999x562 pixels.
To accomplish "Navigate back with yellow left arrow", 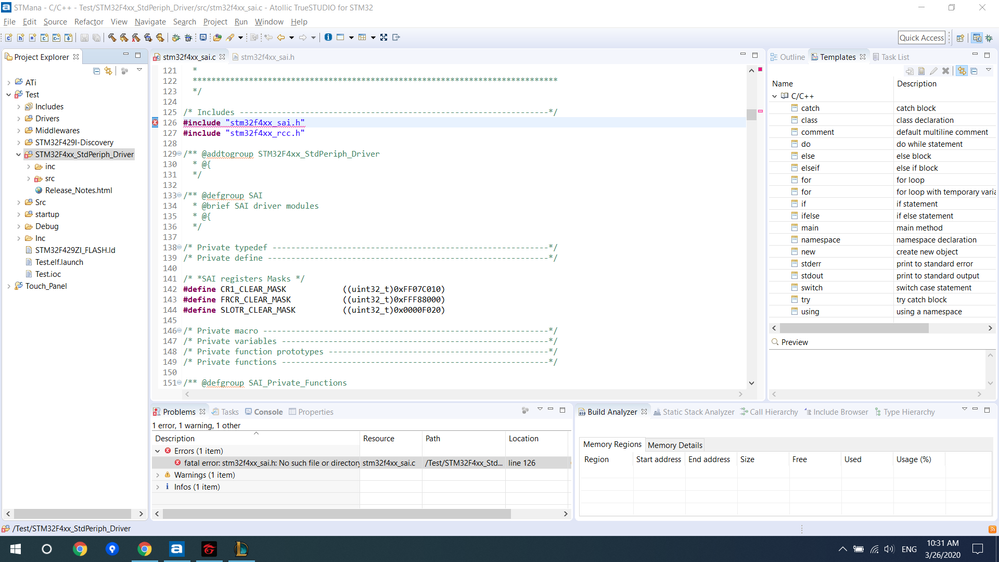I will pos(281,38).
